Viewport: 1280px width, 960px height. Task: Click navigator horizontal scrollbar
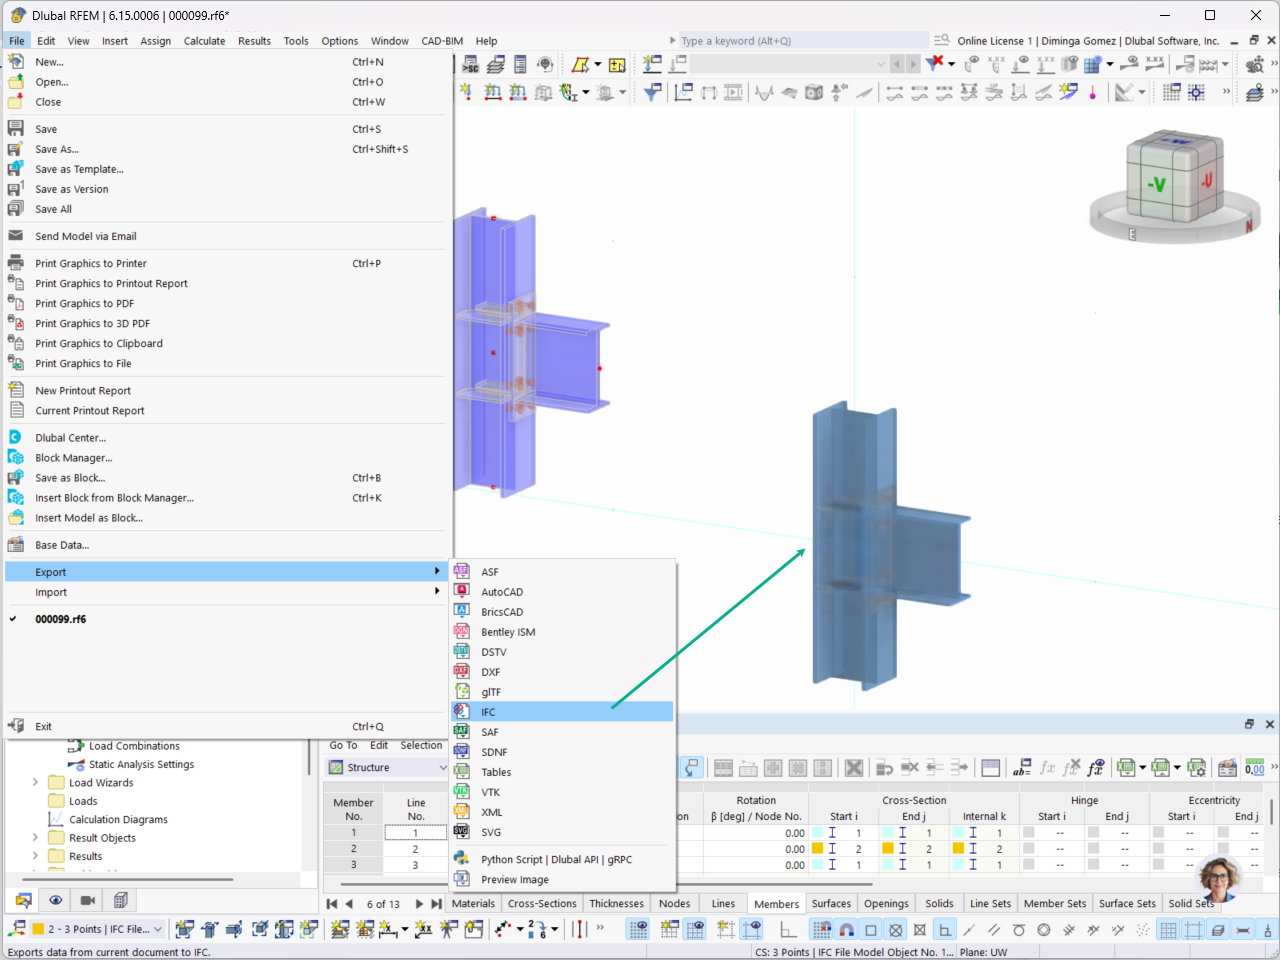tap(127, 879)
